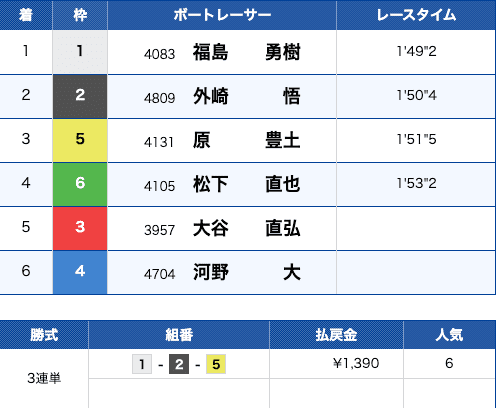Screen dimensions: 498x408
Task: Open racer profile 大谷 直弘
Action: (x=247, y=228)
